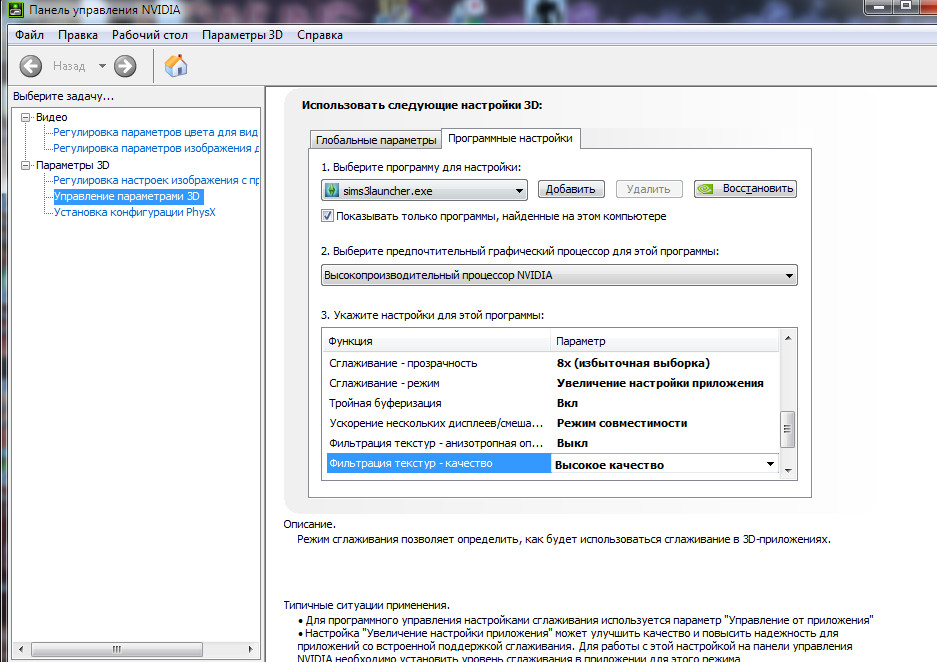Click task tree horizontal scroll left arrow
The width and height of the screenshot is (937, 662).
(22, 649)
